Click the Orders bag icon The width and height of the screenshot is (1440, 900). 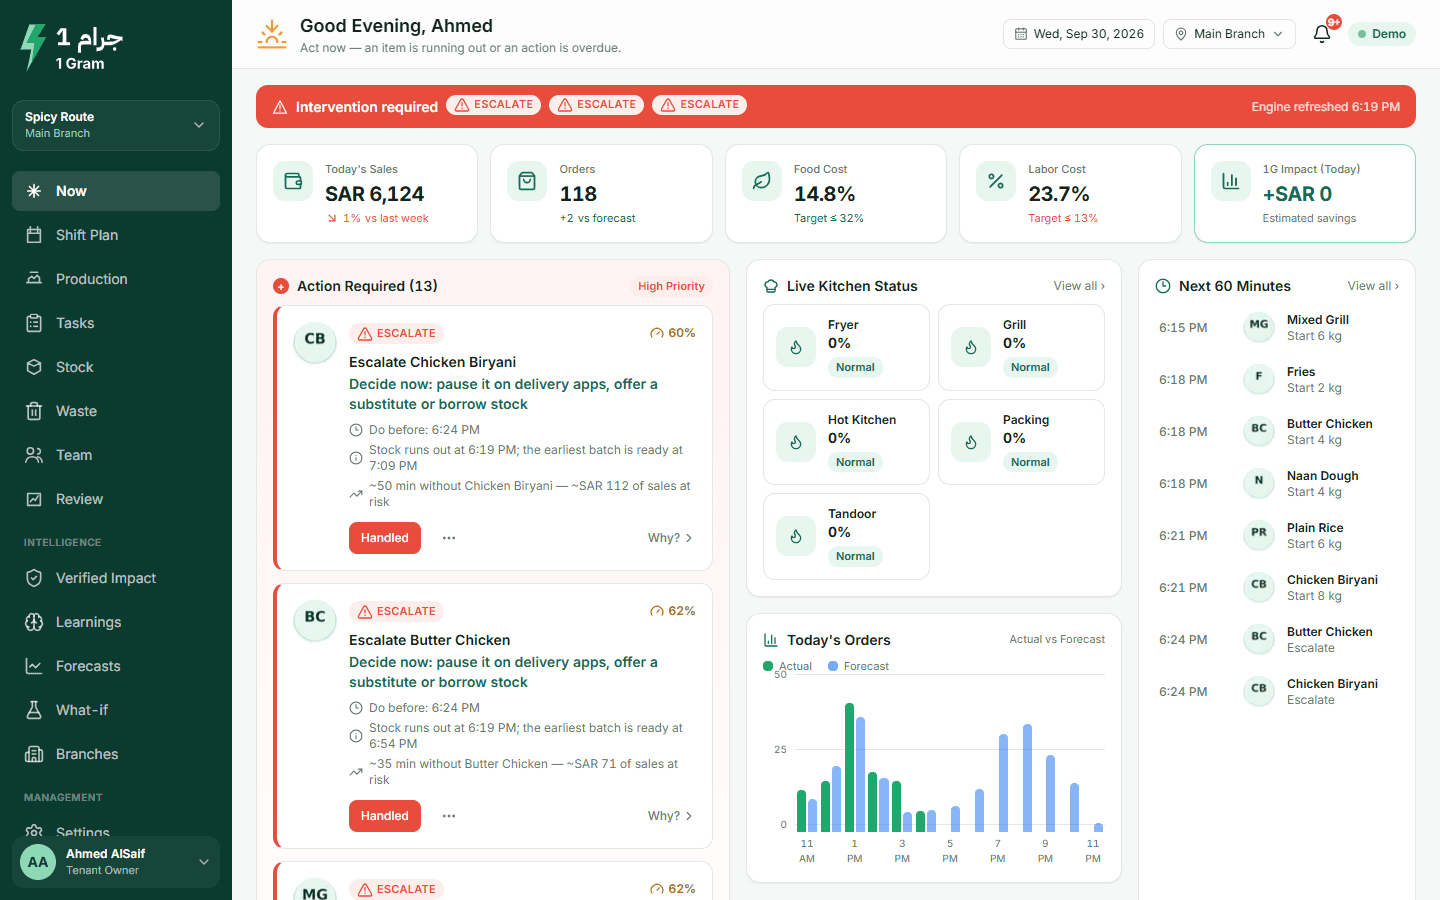pyautogui.click(x=527, y=181)
